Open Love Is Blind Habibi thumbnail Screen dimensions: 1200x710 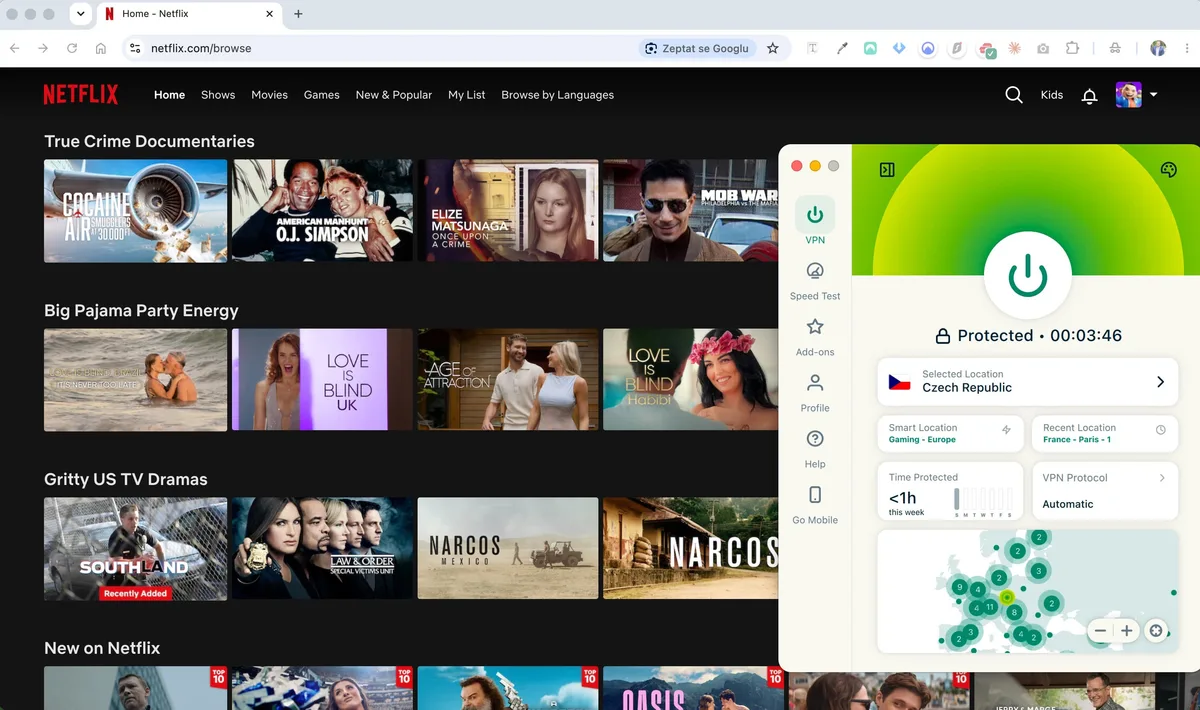pos(690,380)
